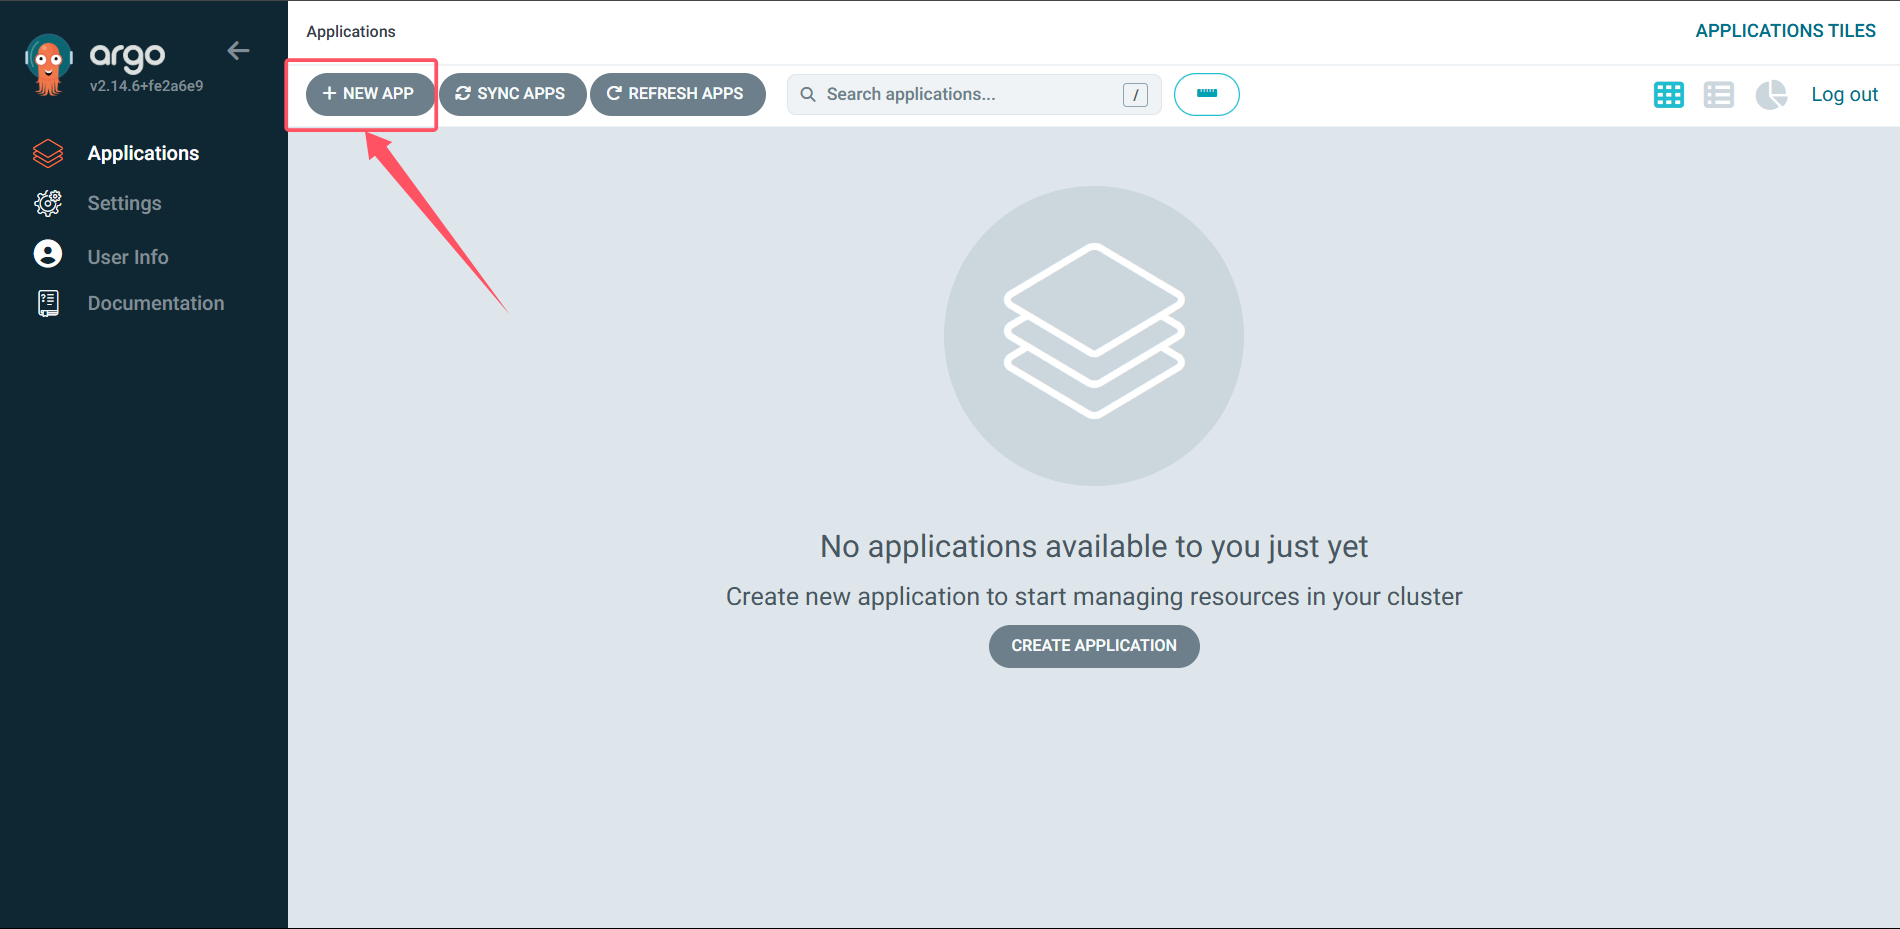Click the Documentation book icon

(x=48, y=303)
